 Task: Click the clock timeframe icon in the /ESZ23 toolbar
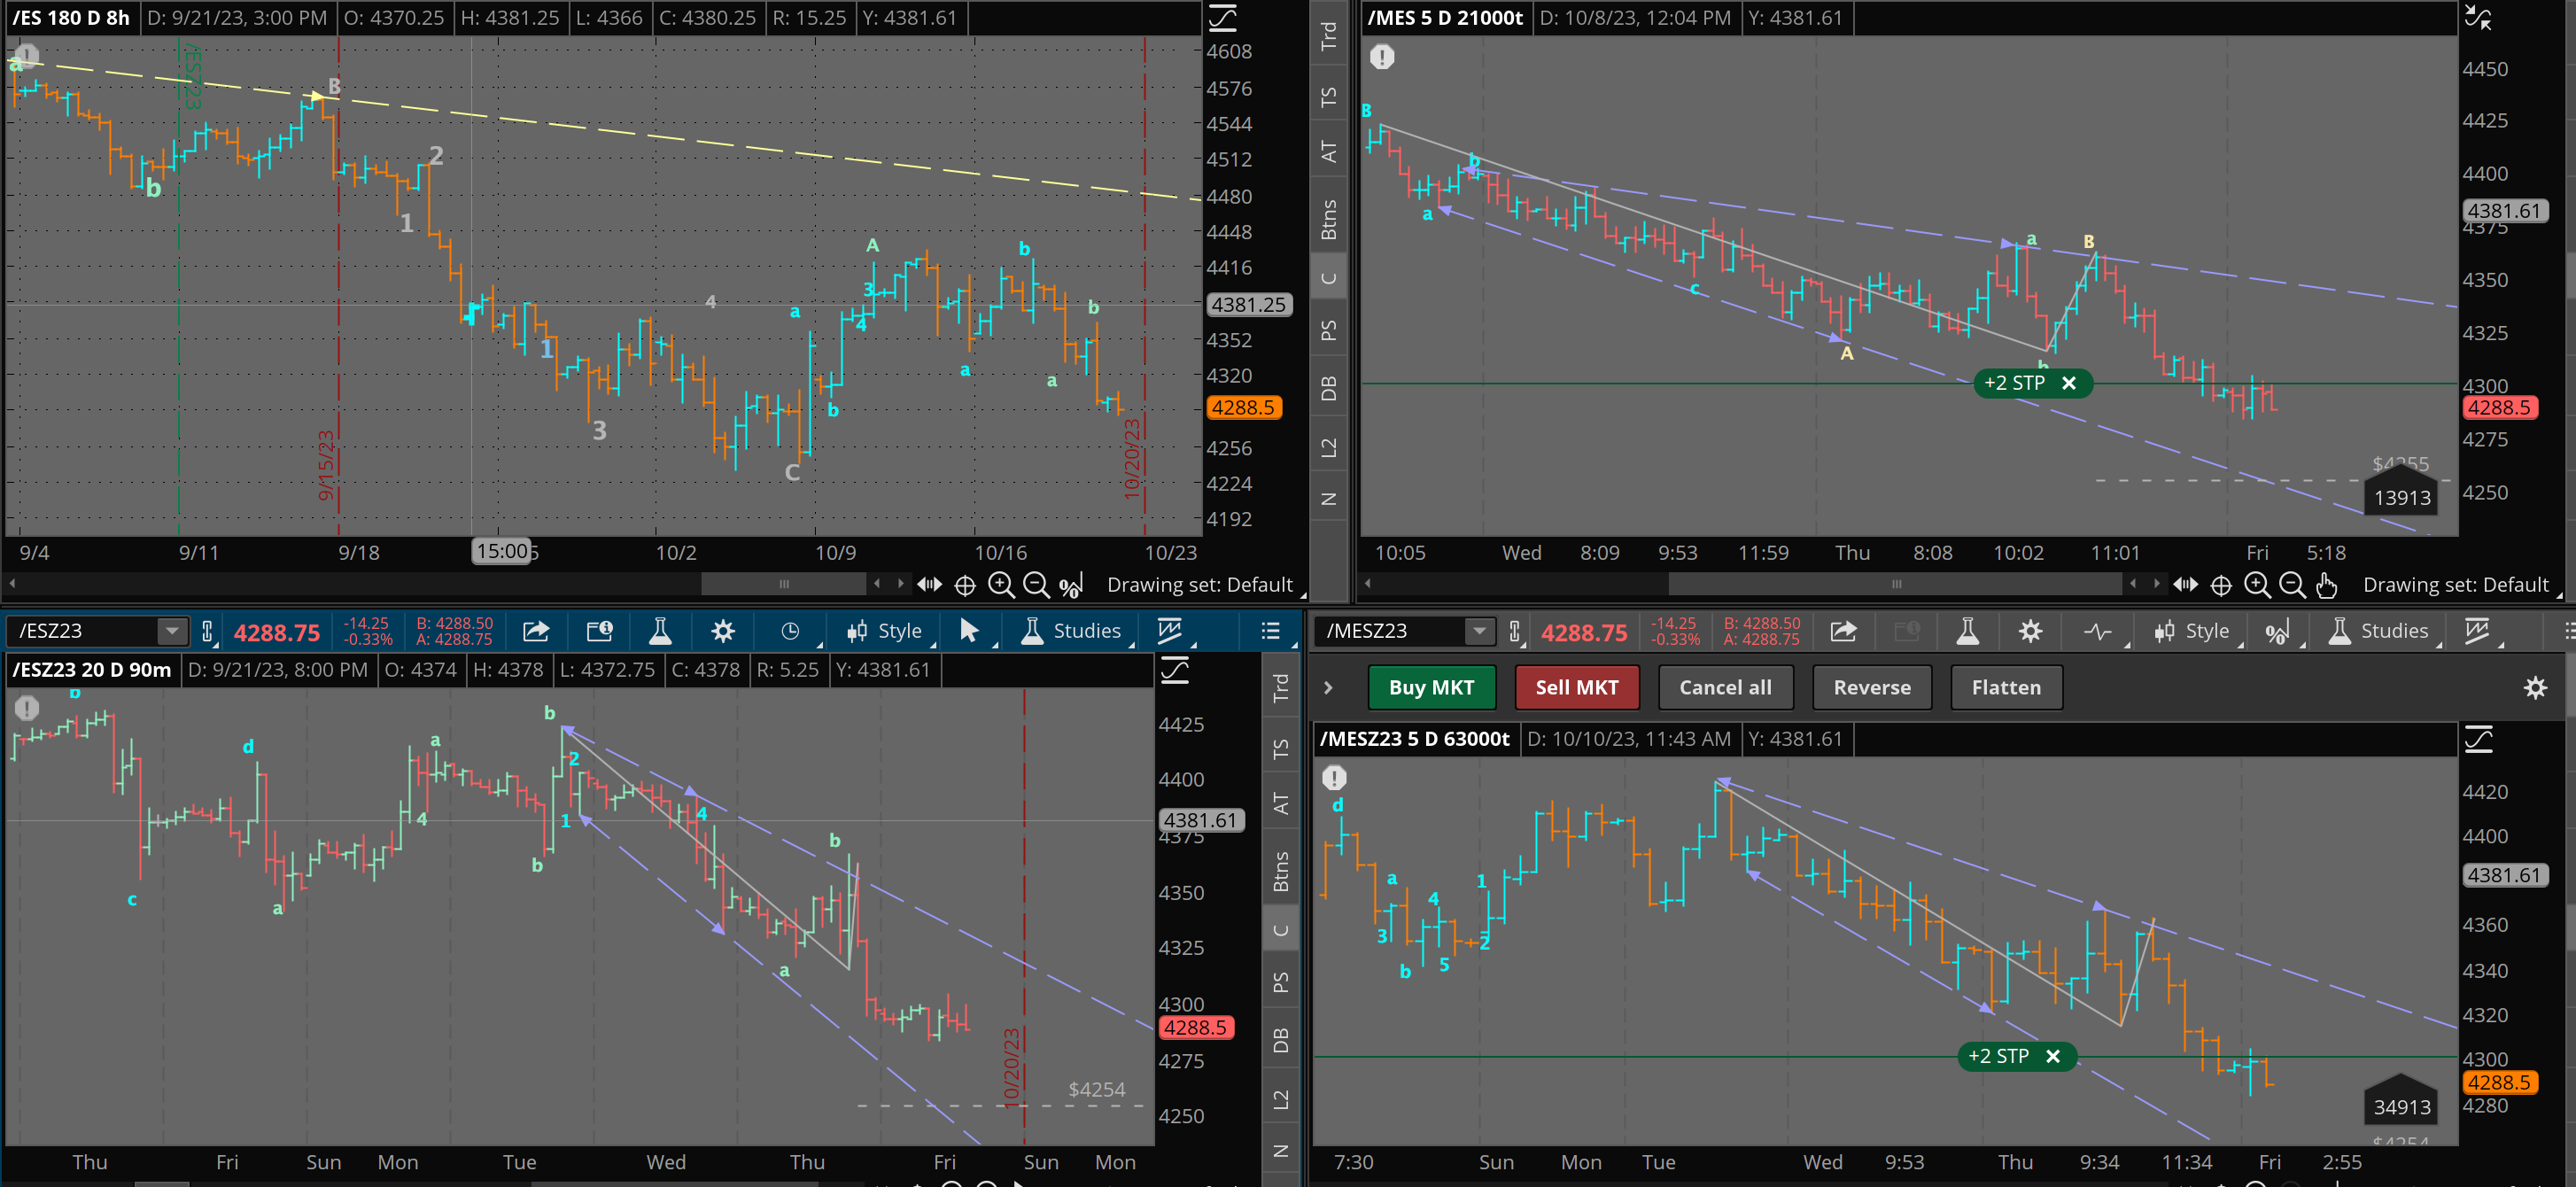790,631
